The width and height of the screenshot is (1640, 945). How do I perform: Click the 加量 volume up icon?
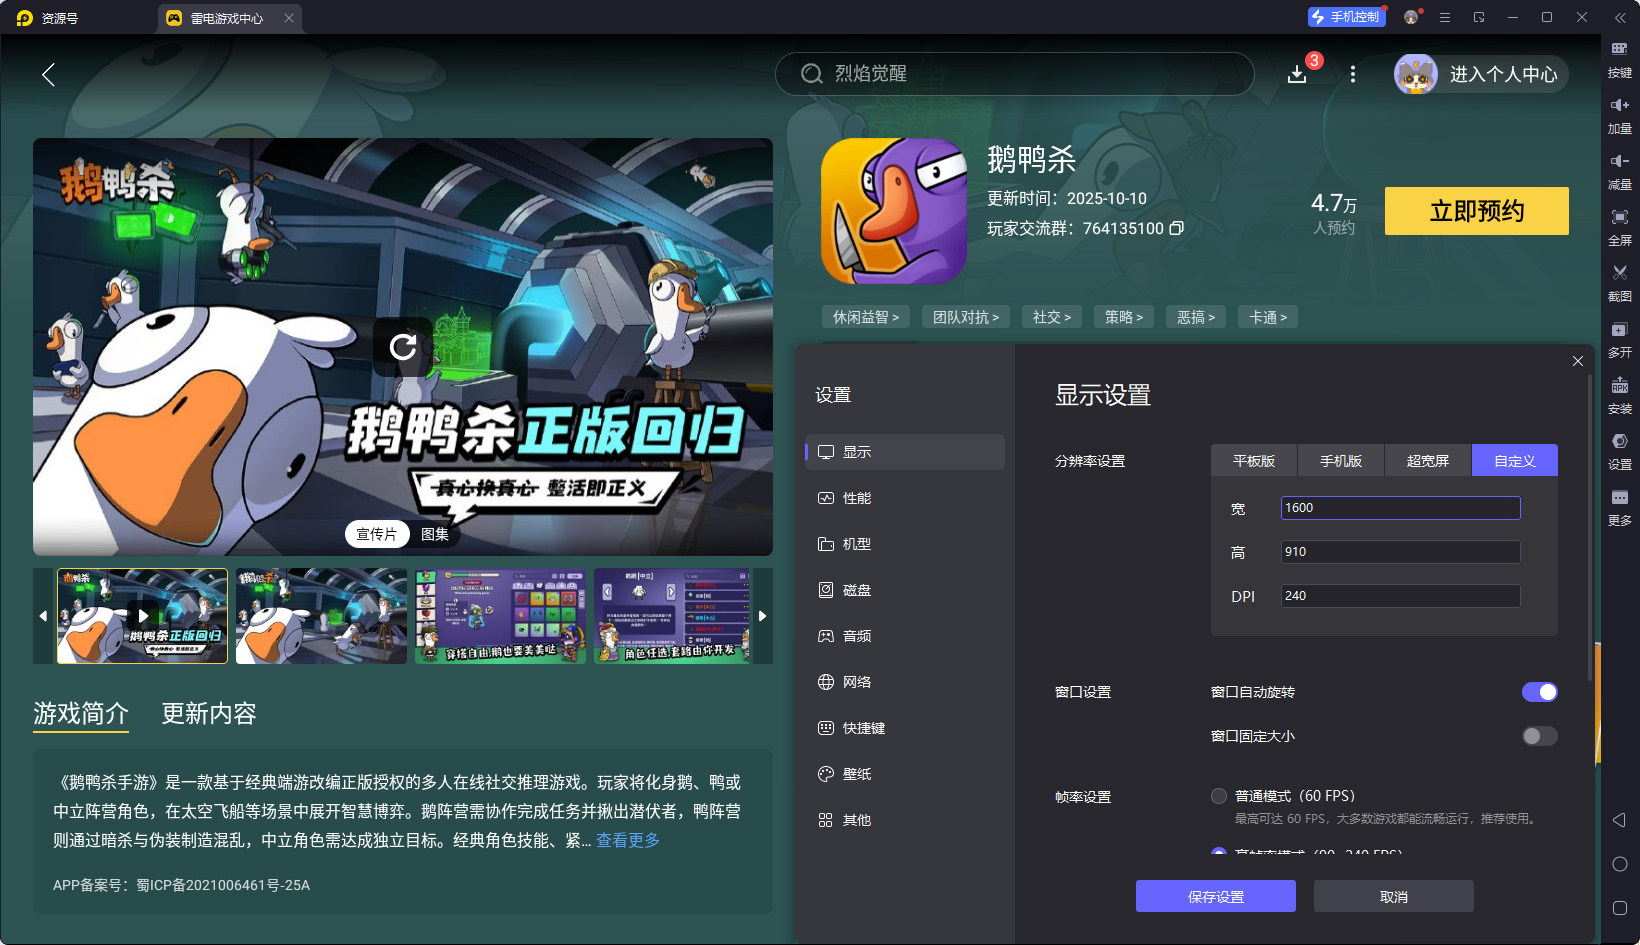[x=1620, y=113]
